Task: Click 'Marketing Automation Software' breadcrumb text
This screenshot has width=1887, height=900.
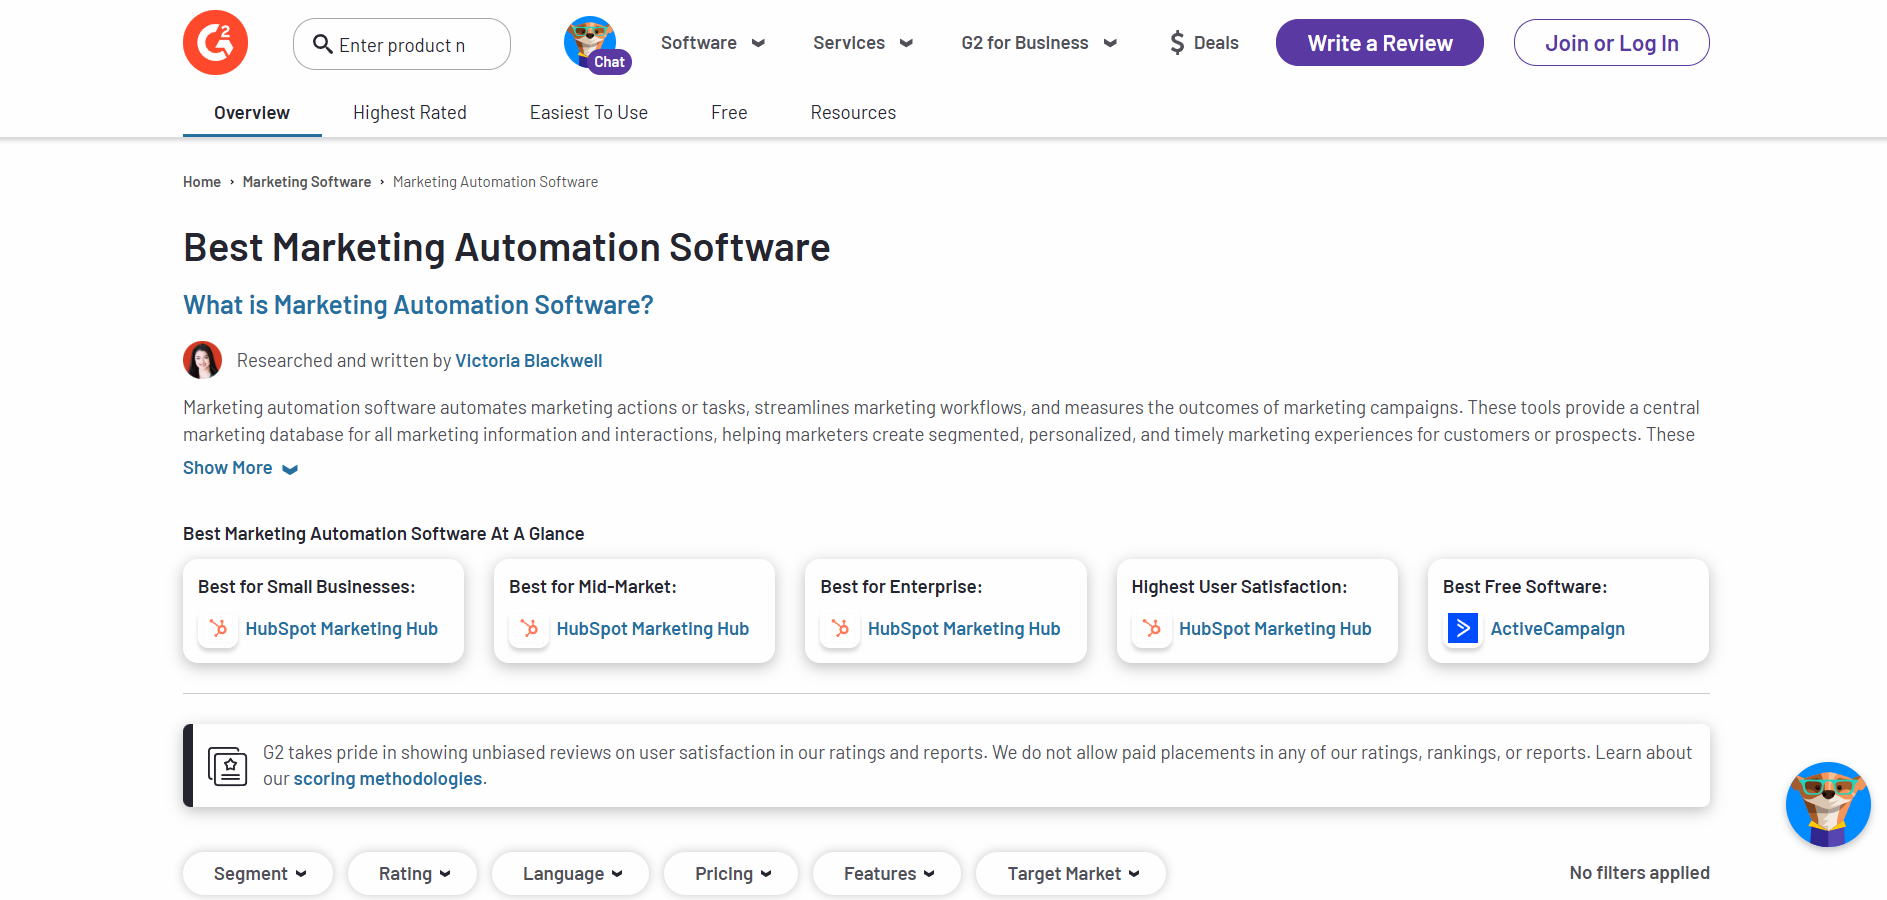Action: (x=496, y=182)
